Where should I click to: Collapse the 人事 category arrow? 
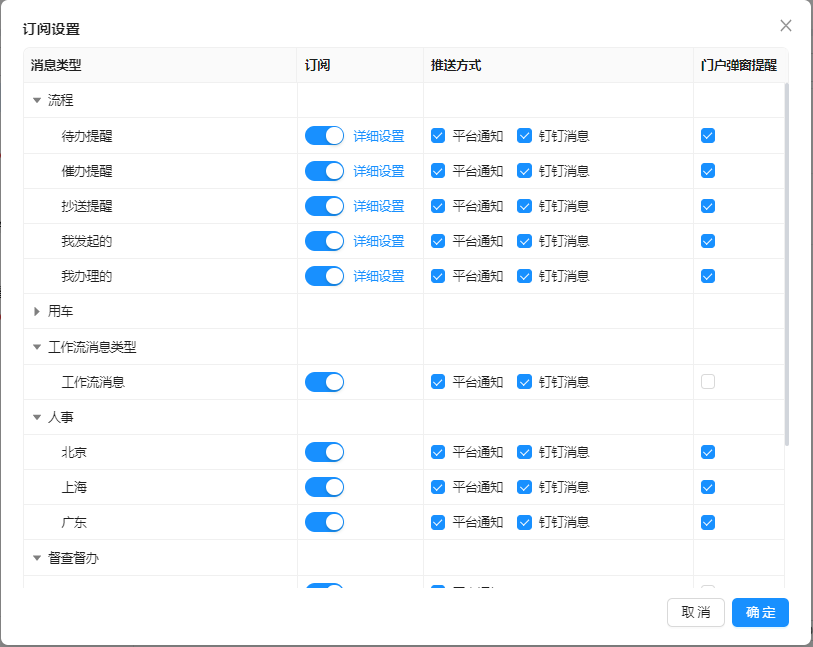tap(37, 417)
